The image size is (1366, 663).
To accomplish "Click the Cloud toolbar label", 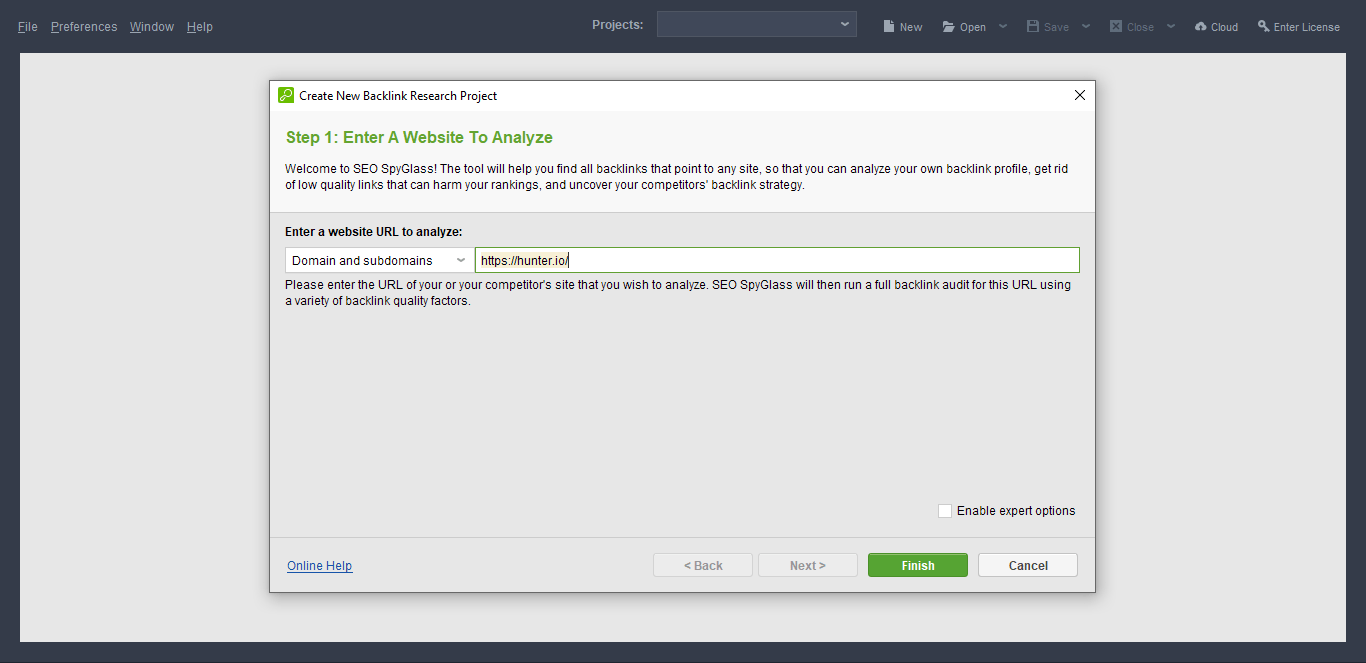I will (1225, 28).
